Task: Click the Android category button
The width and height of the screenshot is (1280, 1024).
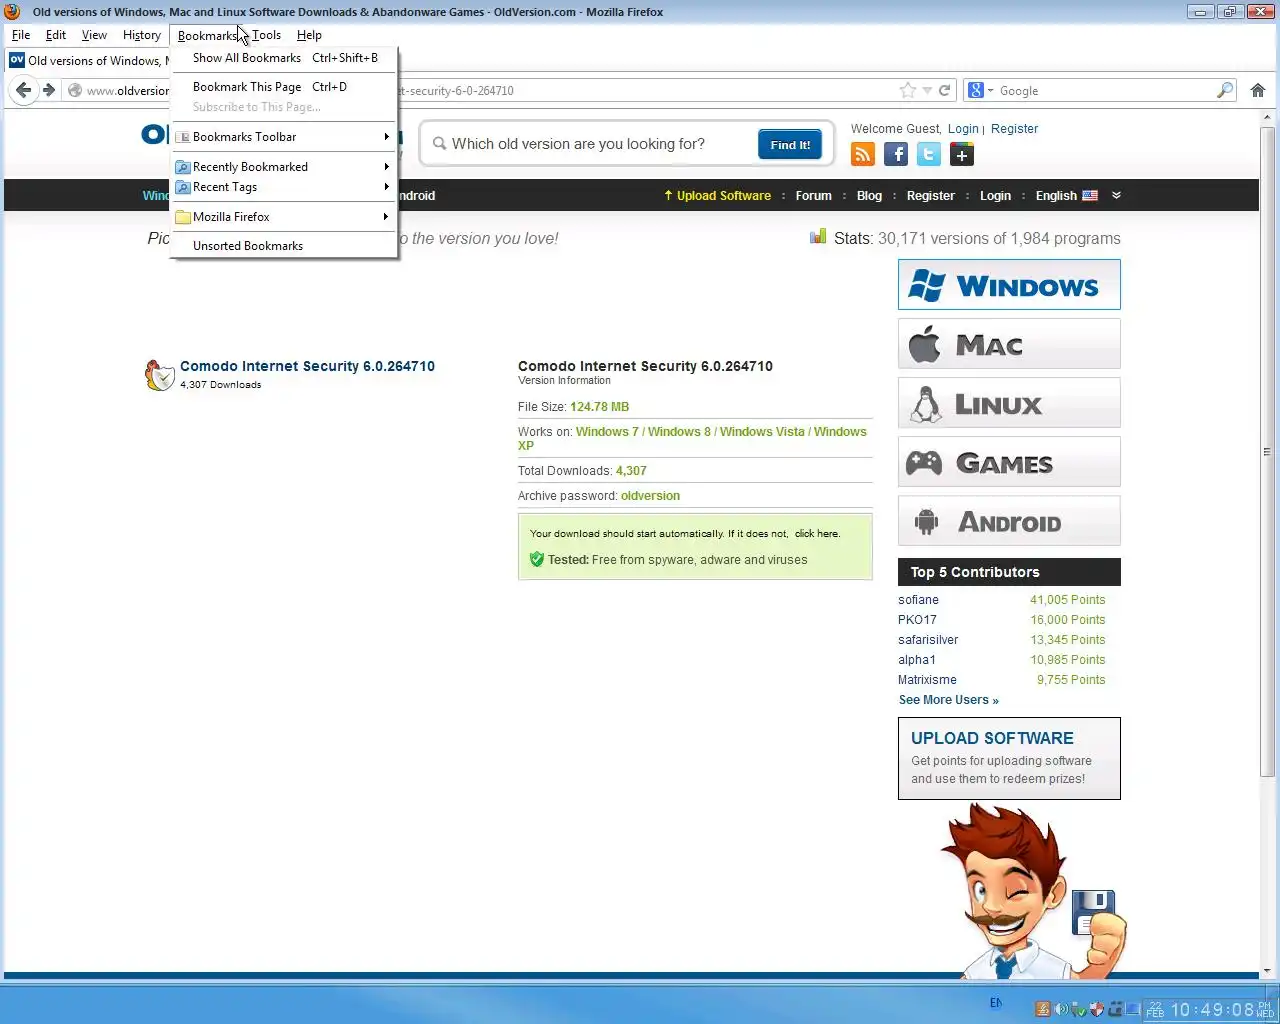Action: pyautogui.click(x=1009, y=521)
